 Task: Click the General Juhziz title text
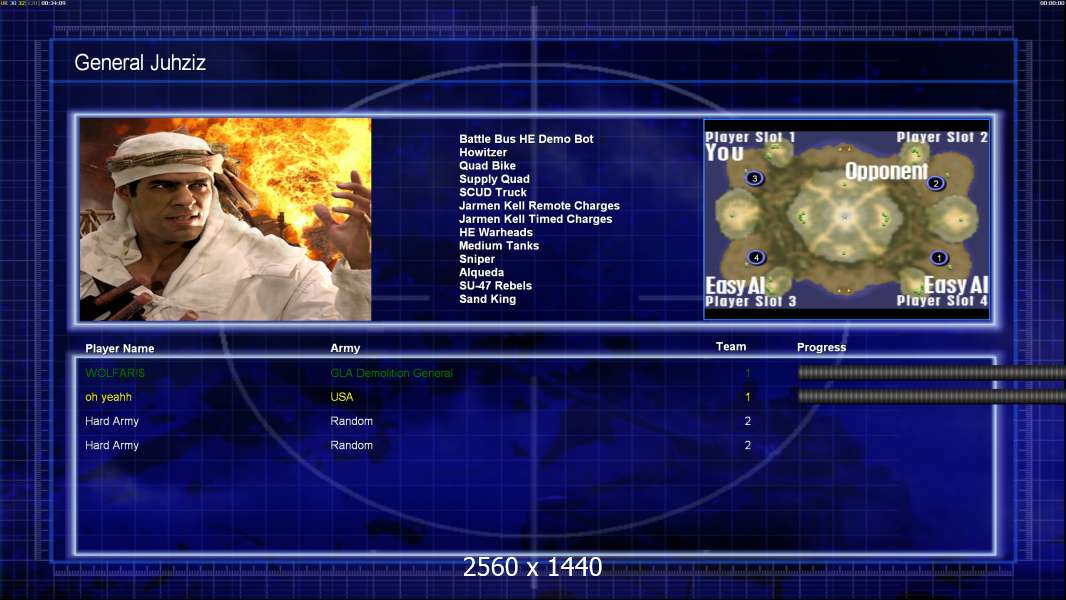tap(140, 63)
